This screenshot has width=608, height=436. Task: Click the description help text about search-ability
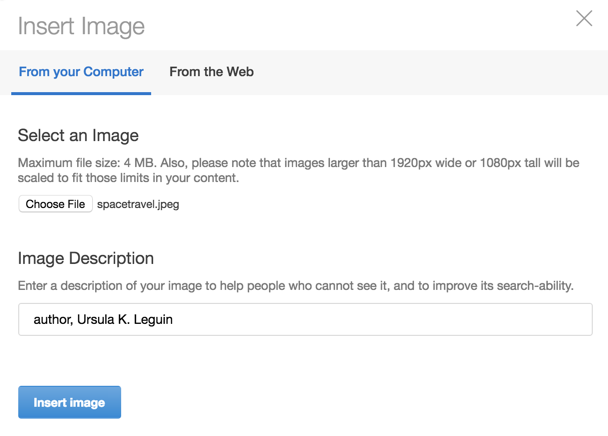click(295, 286)
